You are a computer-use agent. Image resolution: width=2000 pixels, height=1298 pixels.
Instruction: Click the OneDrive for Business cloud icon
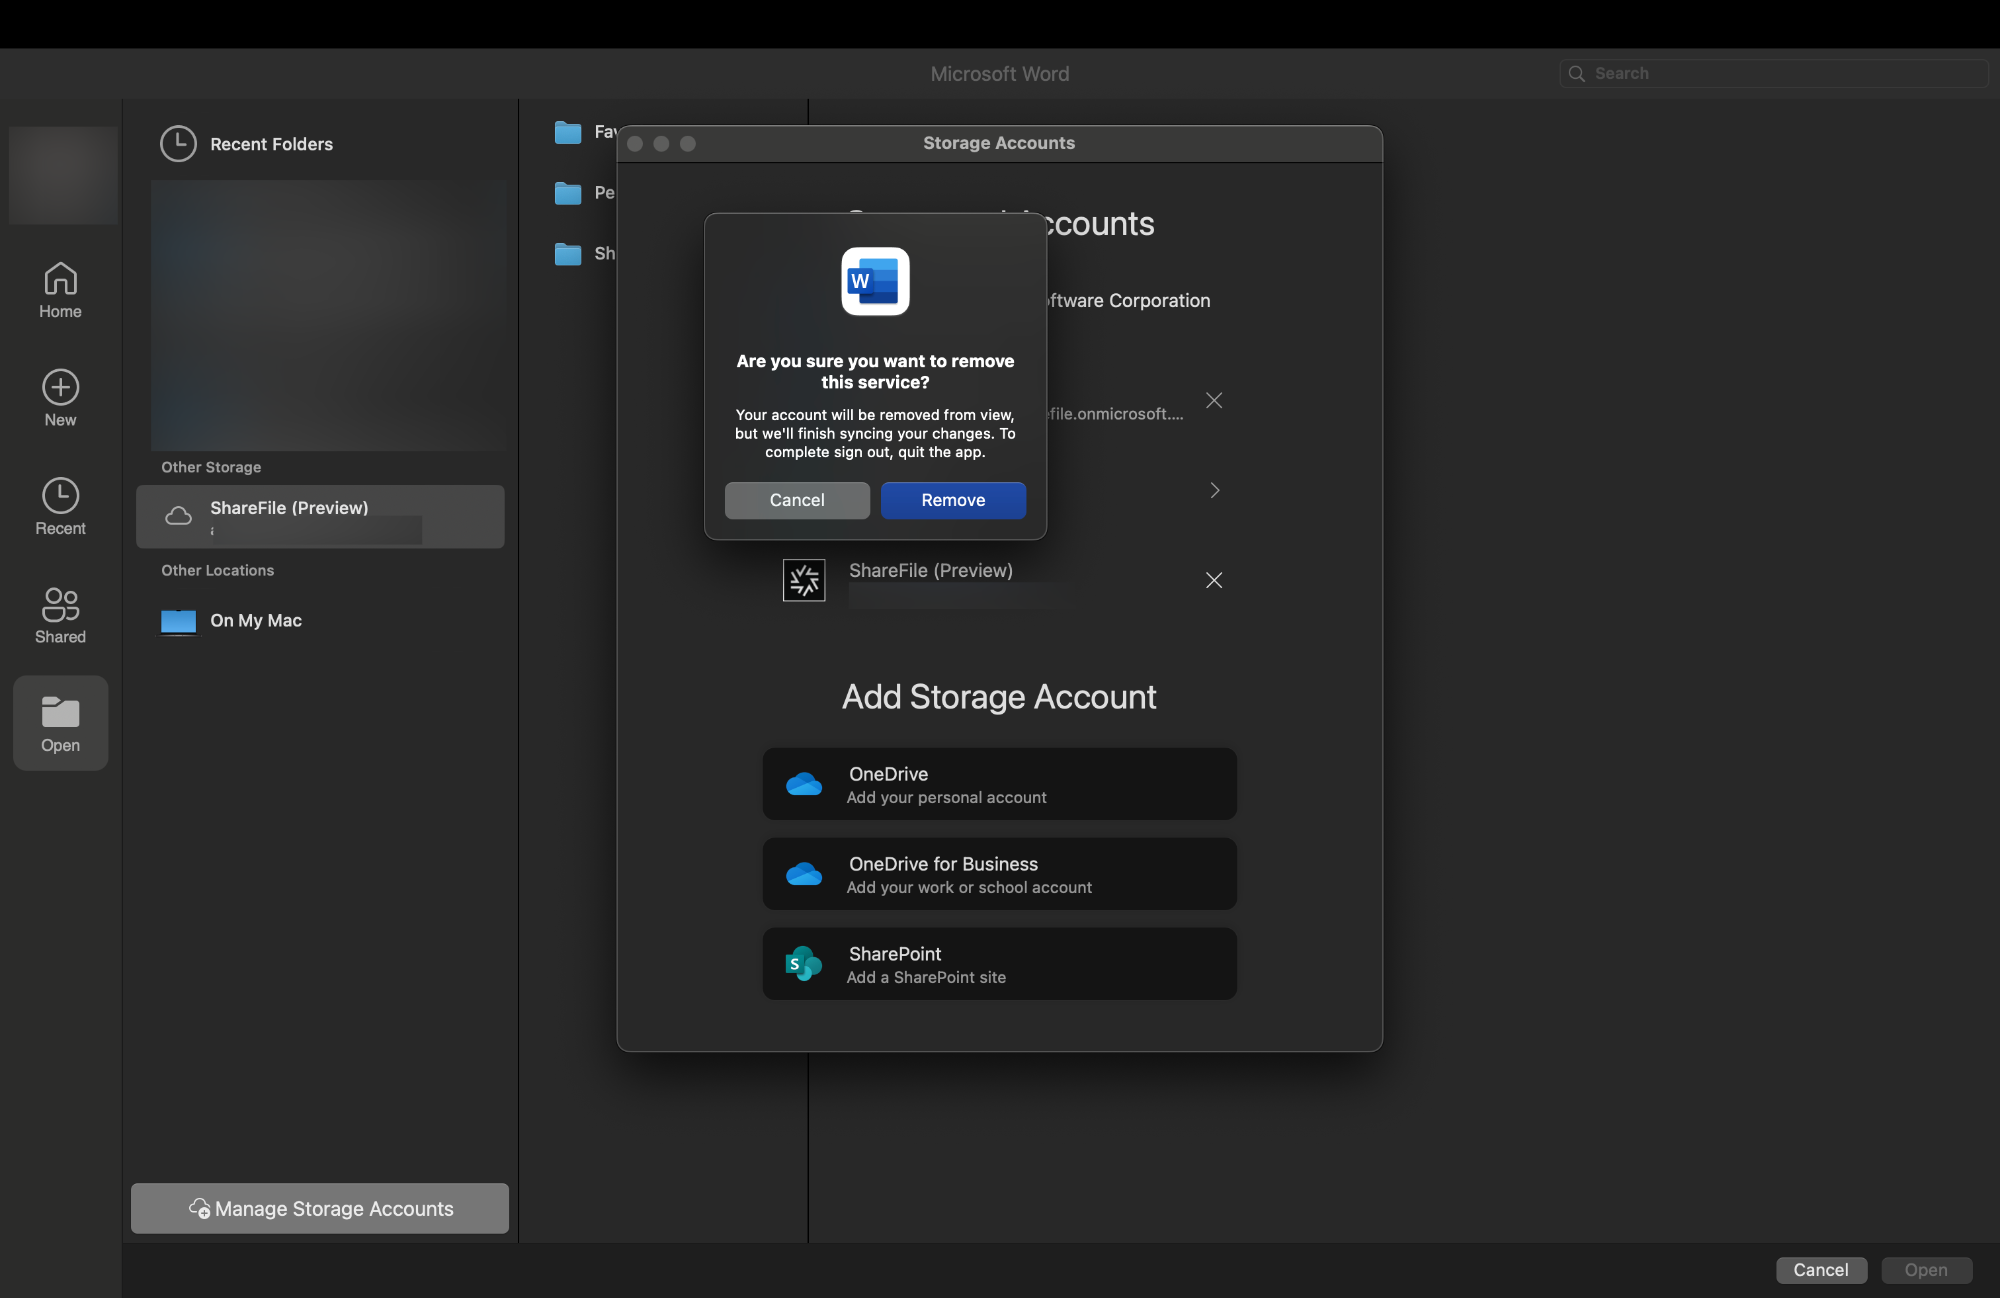[x=804, y=874]
